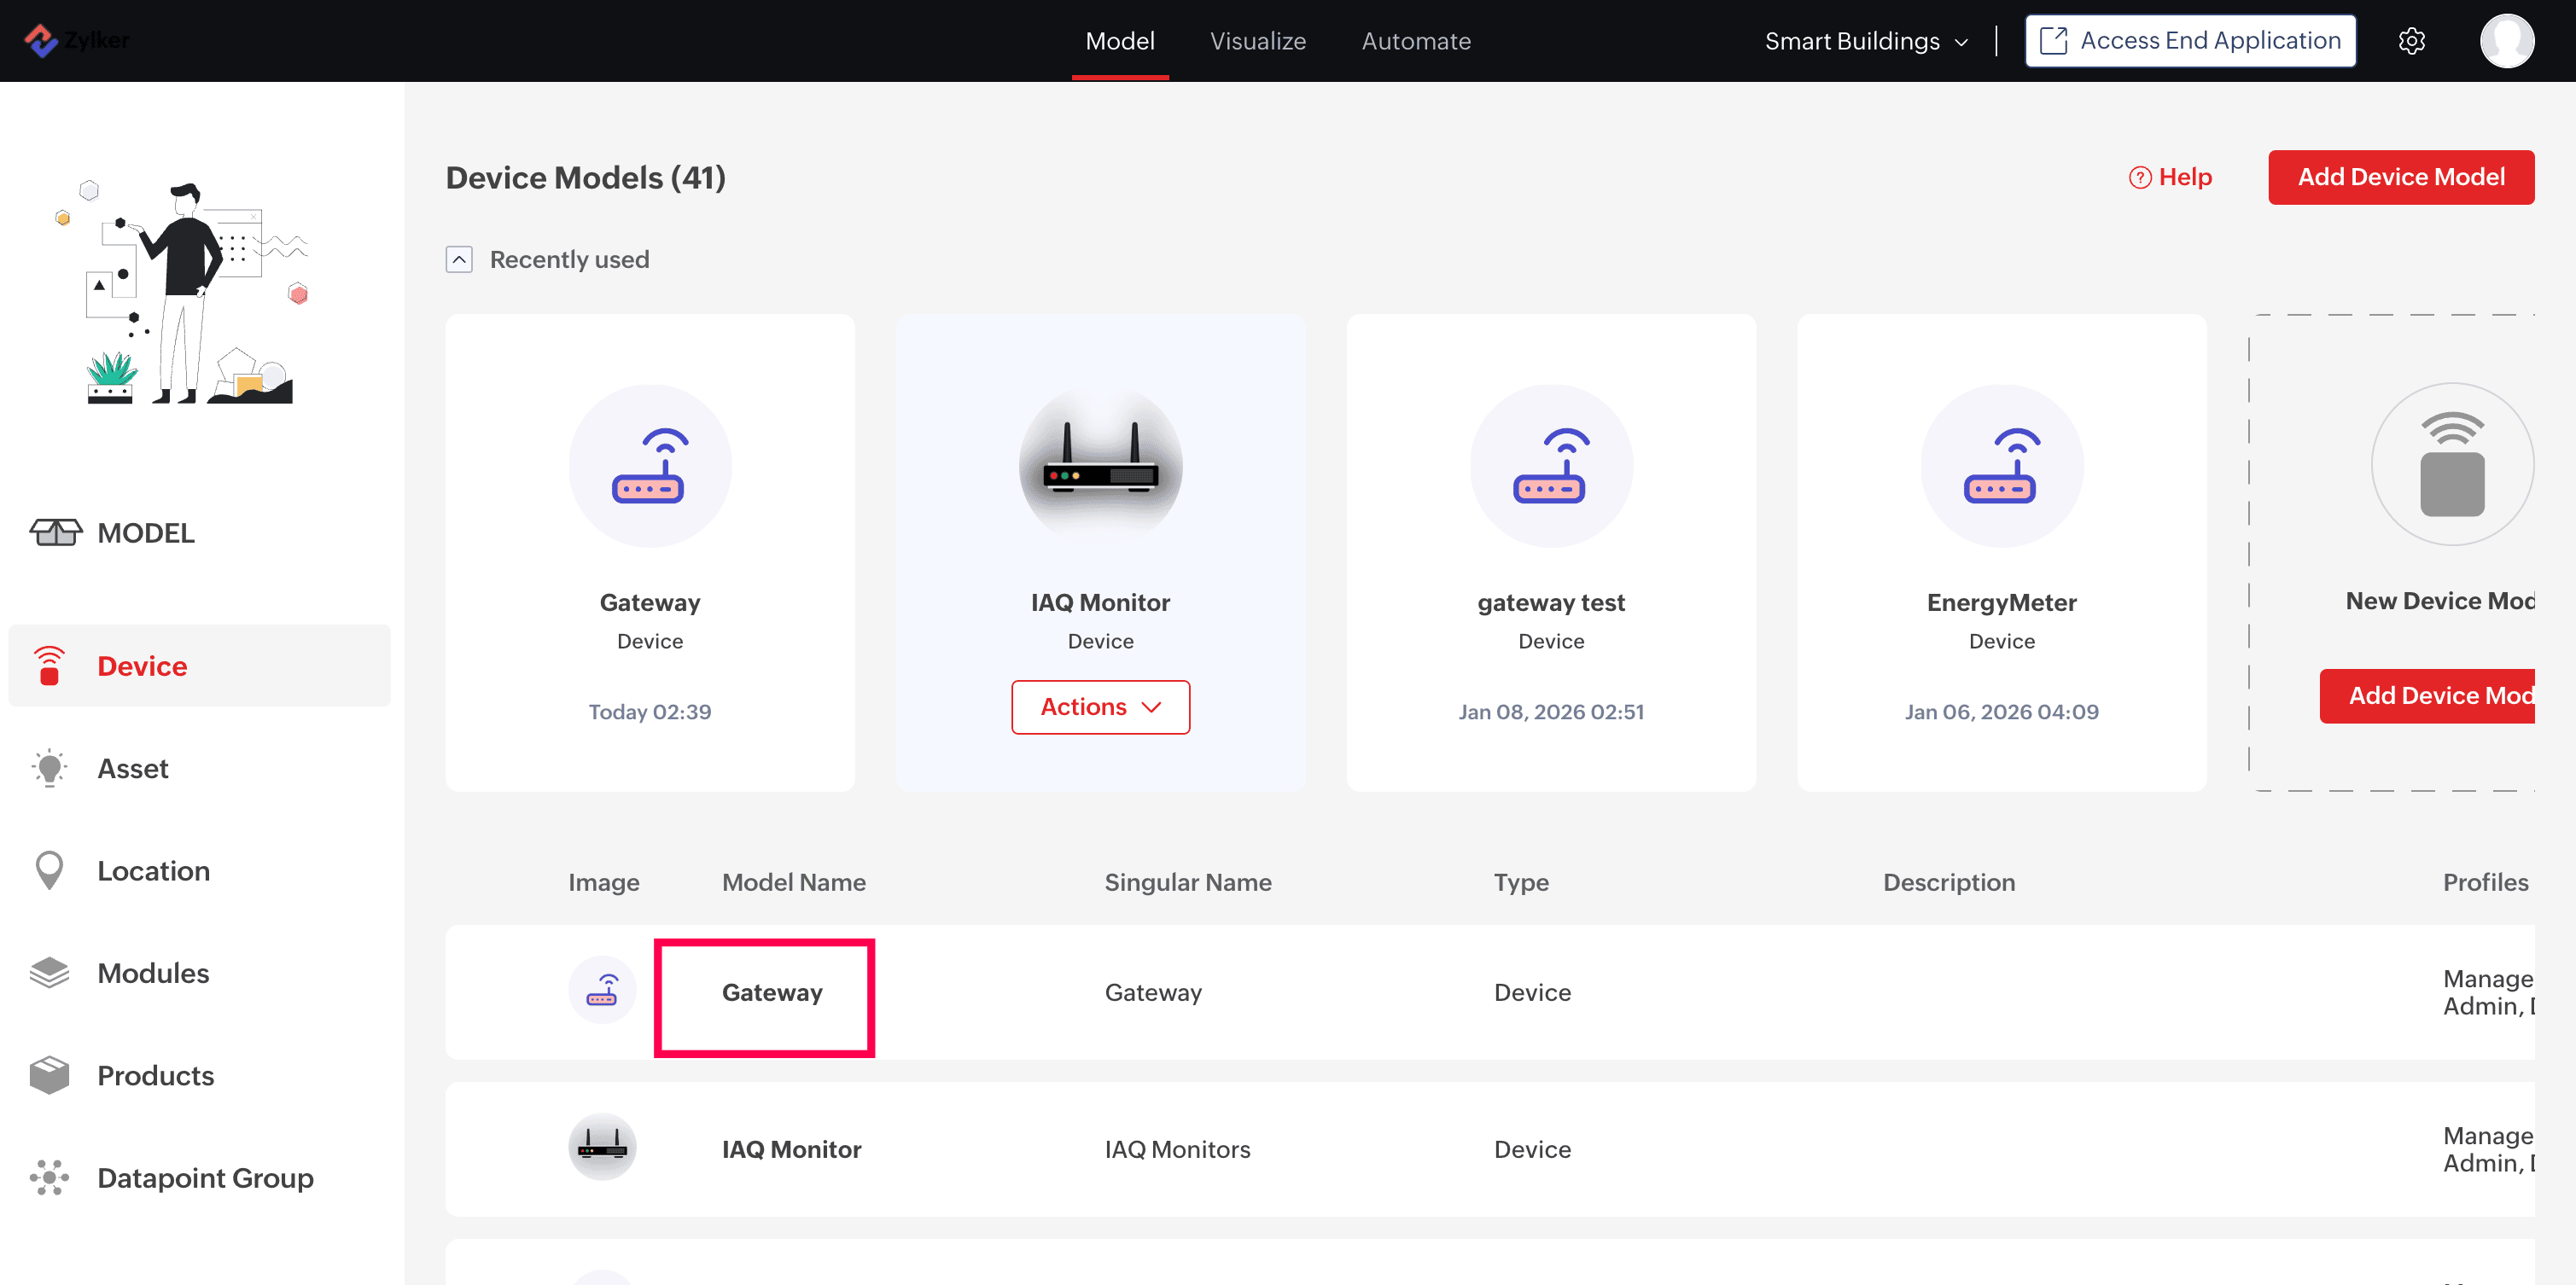Click Access End Application button

(x=2190, y=41)
